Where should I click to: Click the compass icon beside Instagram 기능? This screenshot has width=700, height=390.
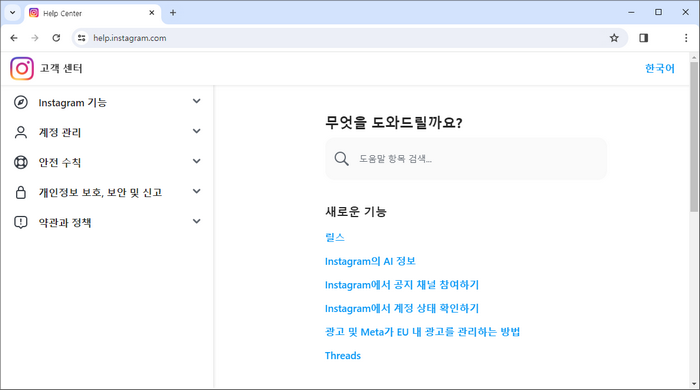[21, 102]
